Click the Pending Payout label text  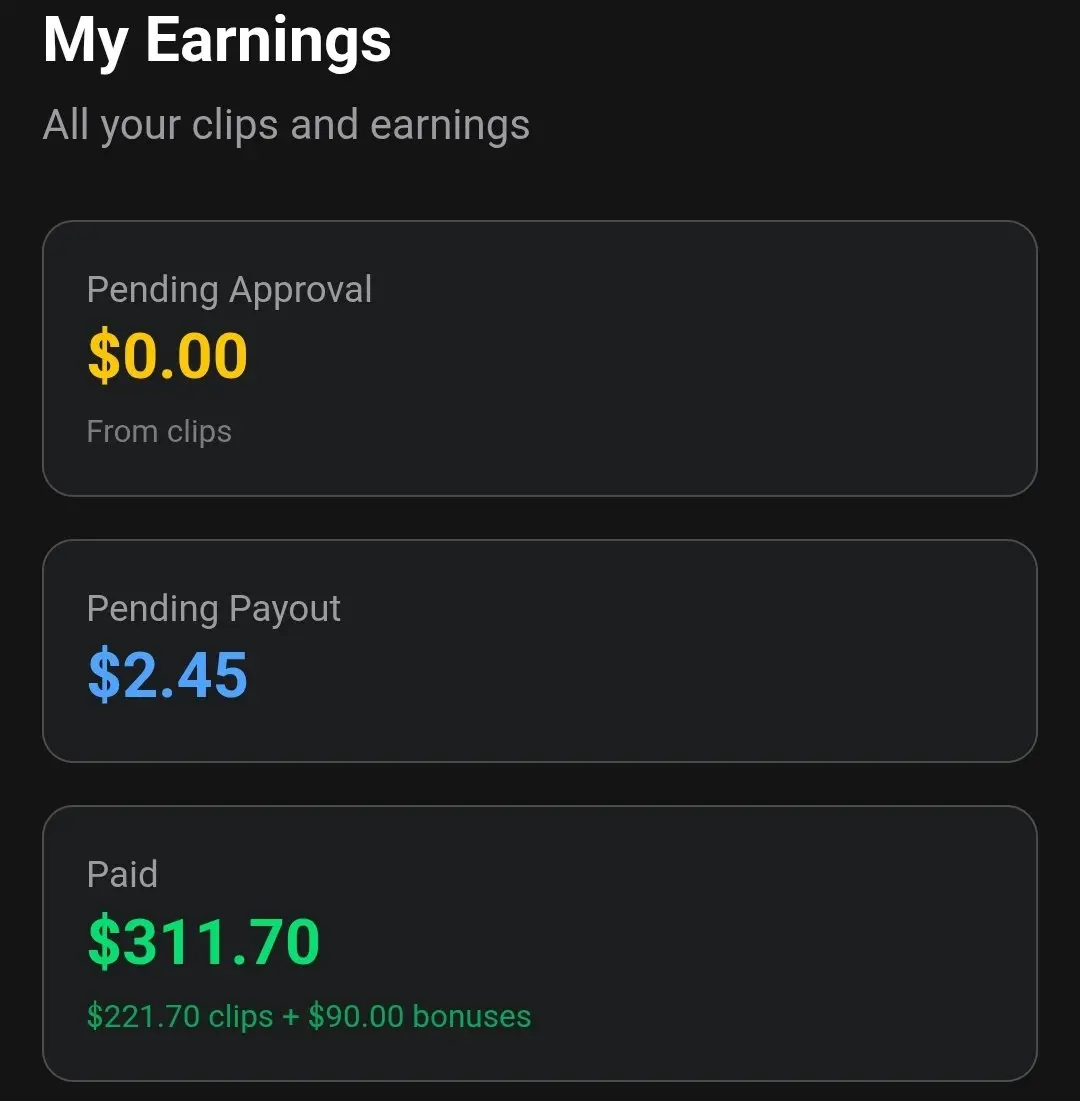pos(213,609)
